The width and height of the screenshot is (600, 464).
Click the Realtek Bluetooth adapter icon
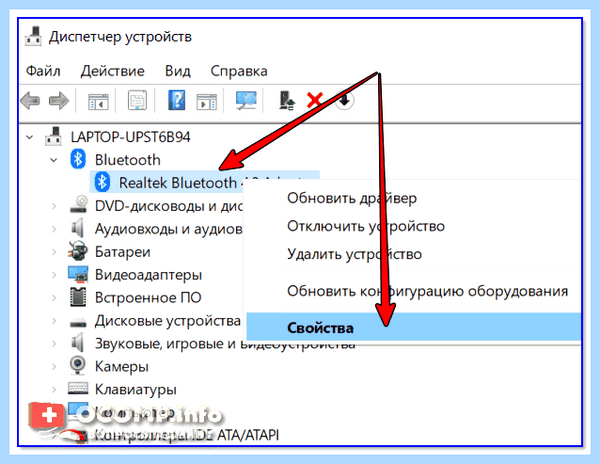coord(102,182)
